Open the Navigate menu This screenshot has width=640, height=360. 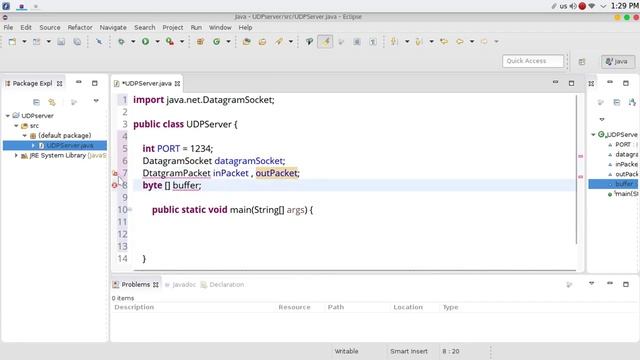point(113,27)
